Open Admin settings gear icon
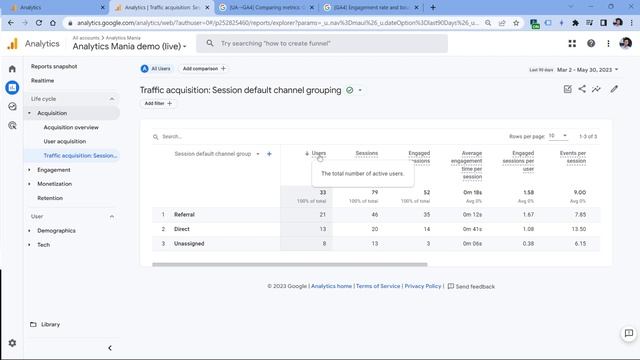The height and width of the screenshot is (360, 640). tap(12, 343)
